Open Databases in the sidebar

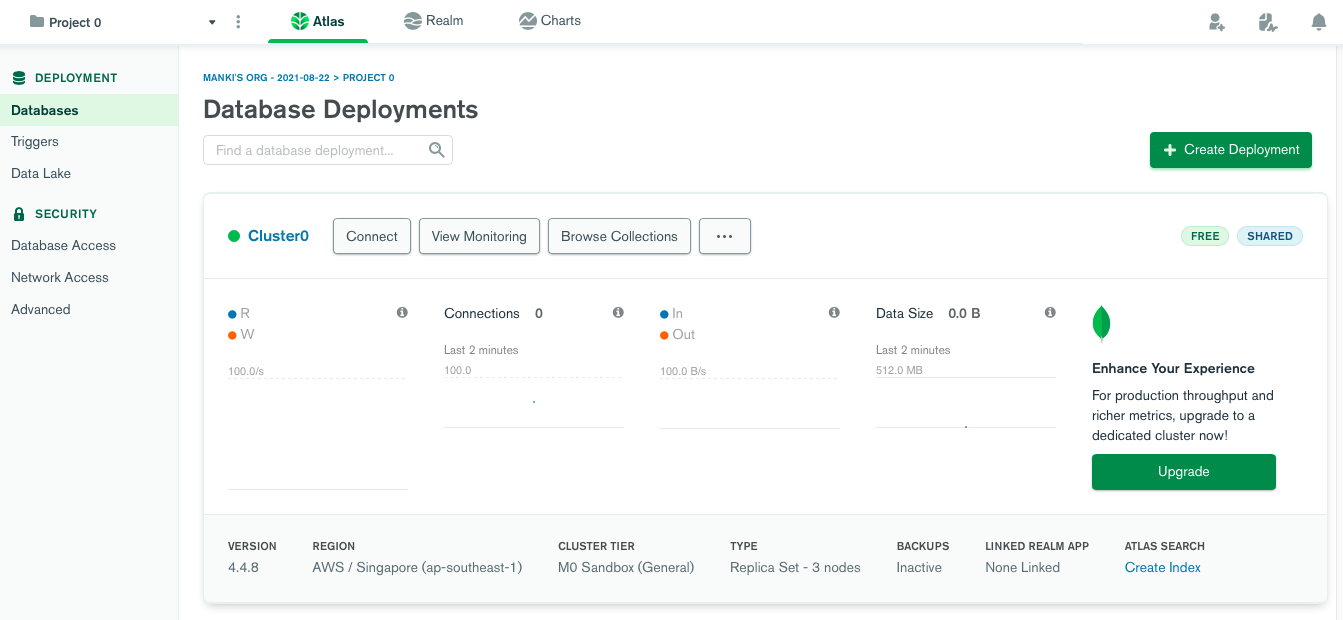[89, 110]
